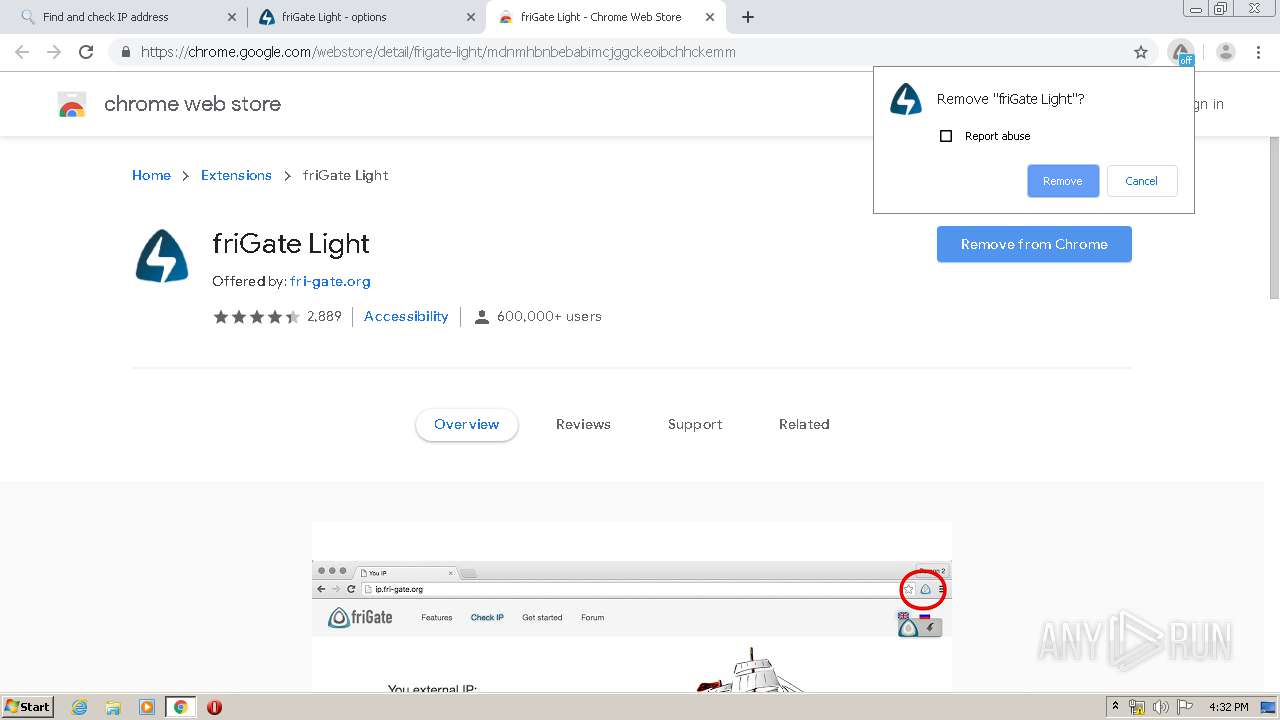This screenshot has height=720, width=1280.
Task: Click the Action Center flag icon
Action: 1184,707
